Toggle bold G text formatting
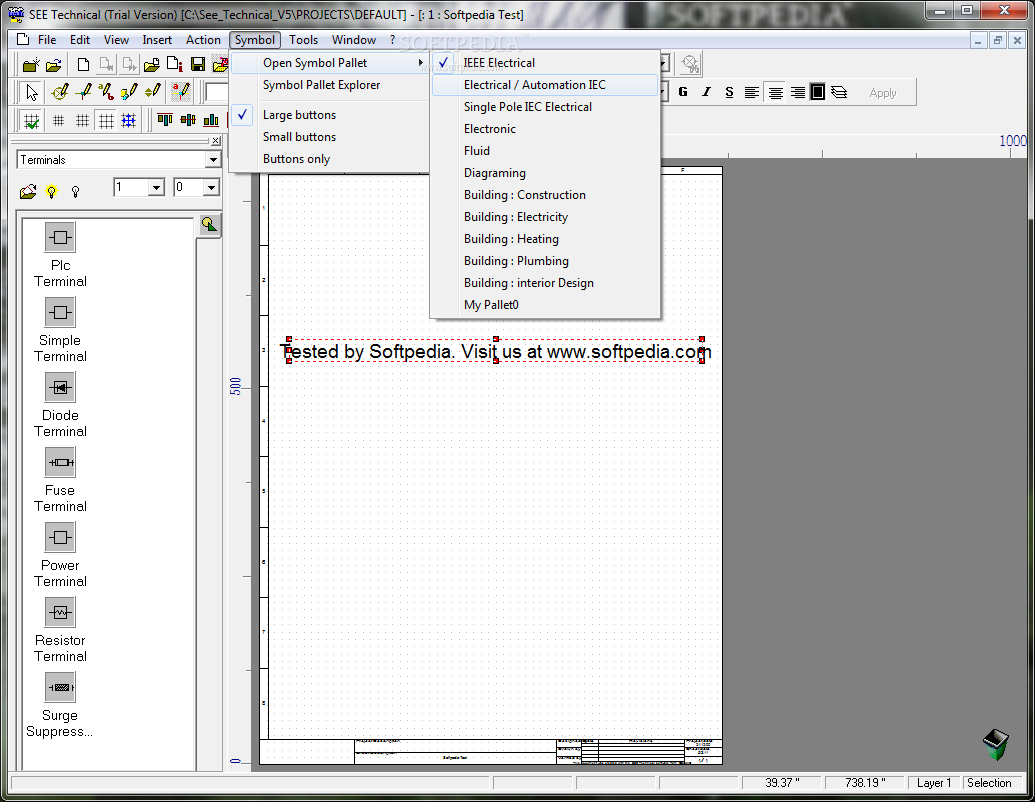The height and width of the screenshot is (802, 1035). [x=683, y=92]
